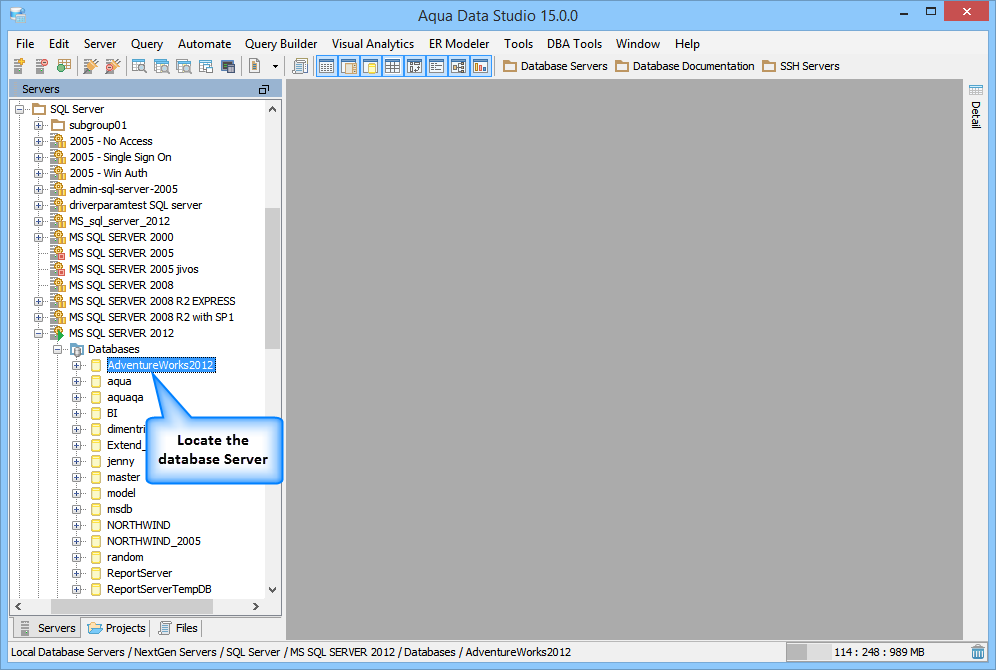Open the DBA Tools menu
The width and height of the screenshot is (996, 670).
point(574,44)
